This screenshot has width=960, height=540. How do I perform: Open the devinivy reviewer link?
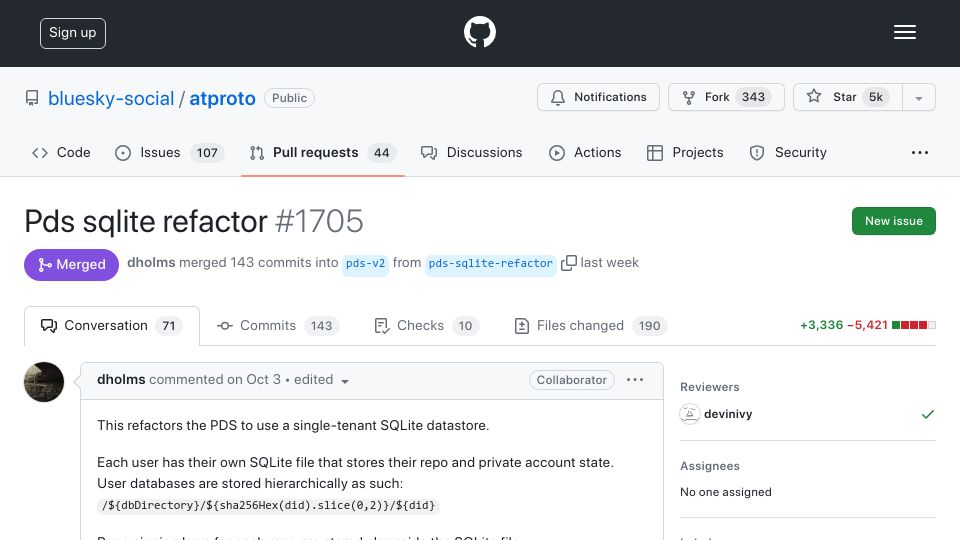click(728, 414)
